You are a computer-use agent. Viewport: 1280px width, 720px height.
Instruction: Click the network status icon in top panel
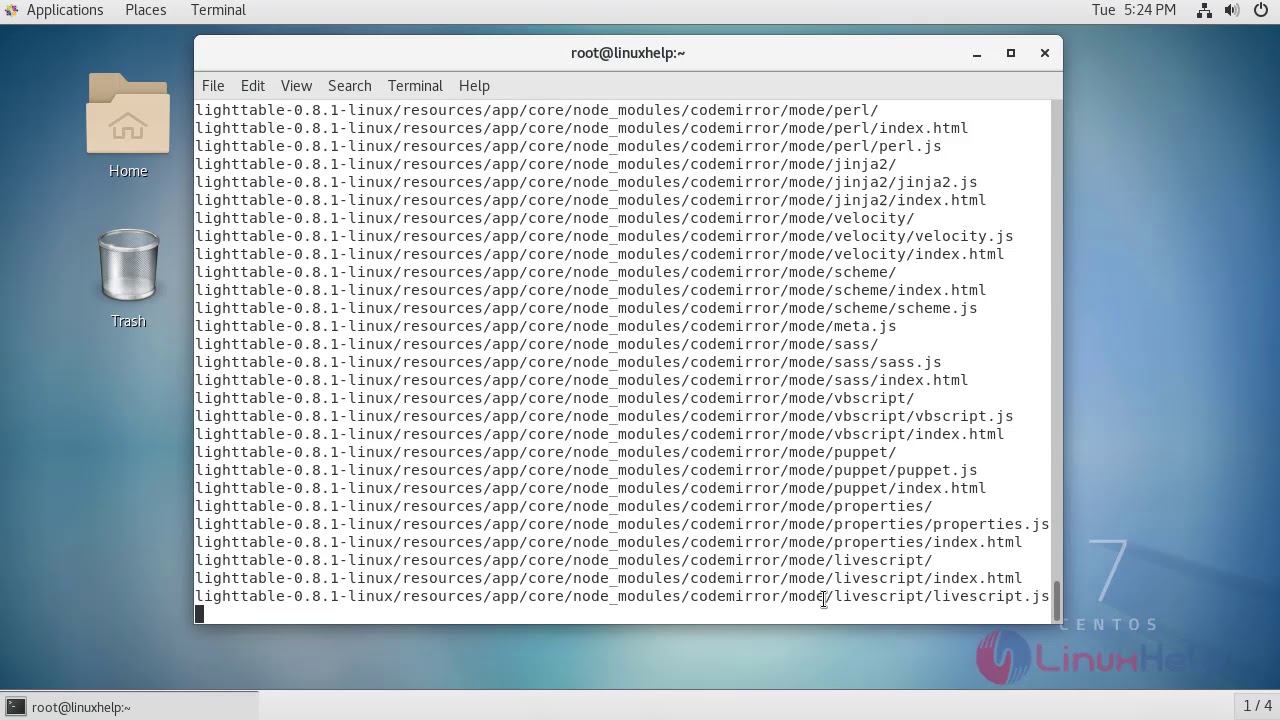pos(1204,10)
